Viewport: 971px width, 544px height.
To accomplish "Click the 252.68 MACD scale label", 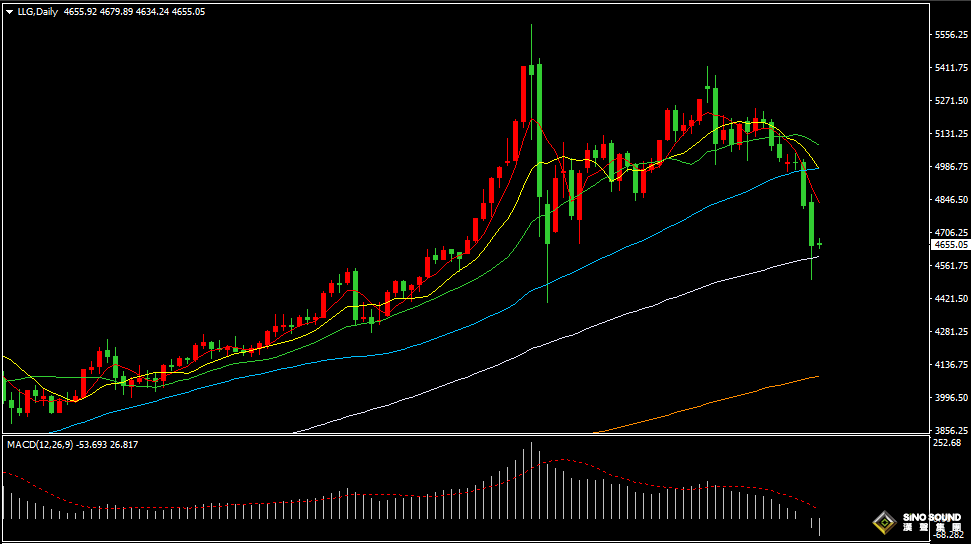I will point(946,443).
